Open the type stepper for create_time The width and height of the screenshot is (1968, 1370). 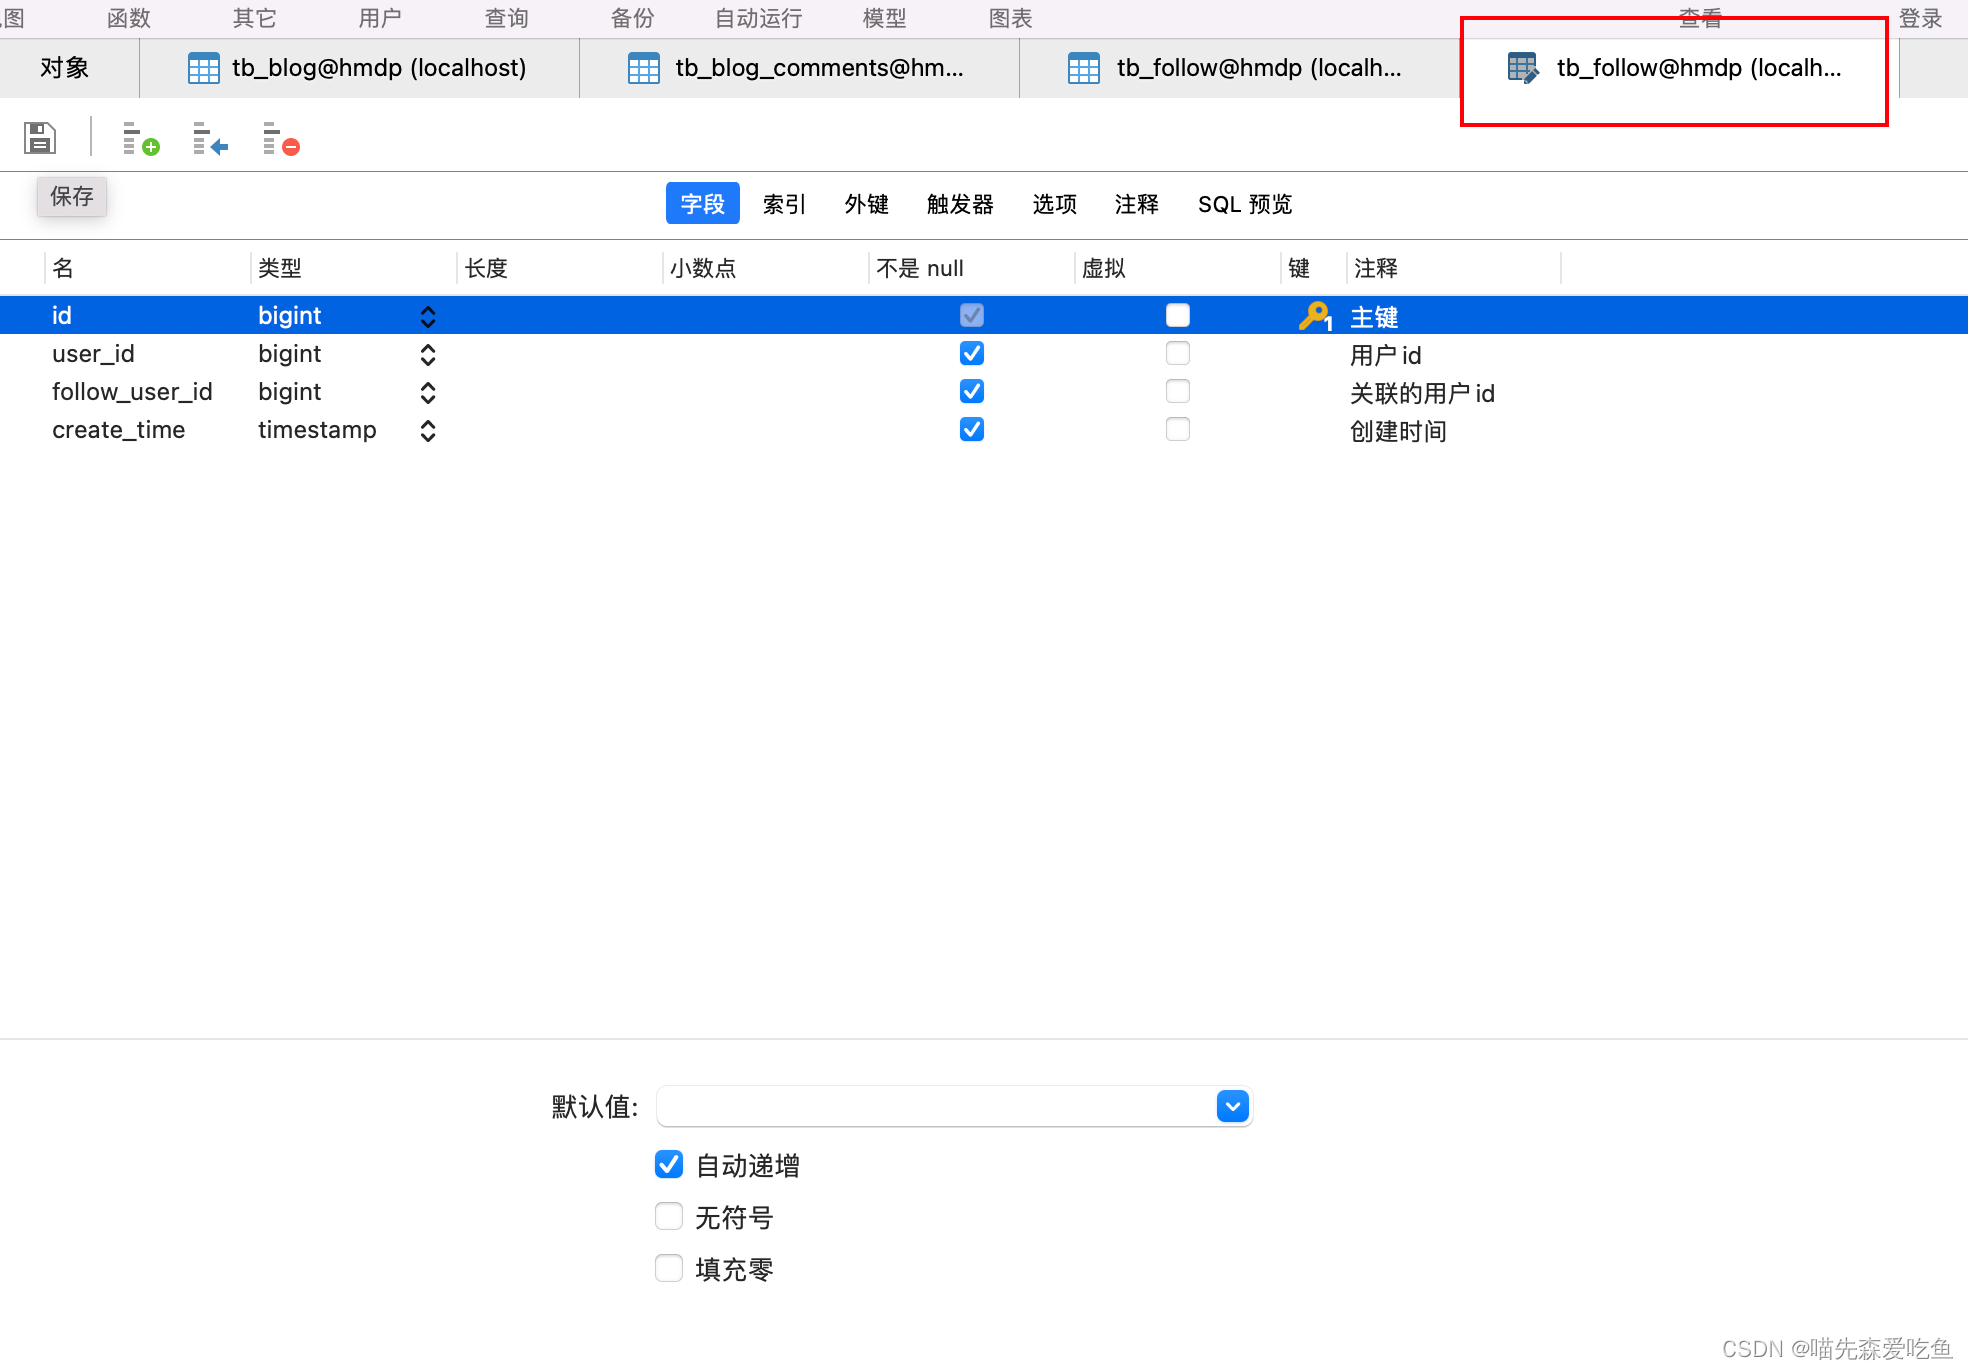coord(428,431)
